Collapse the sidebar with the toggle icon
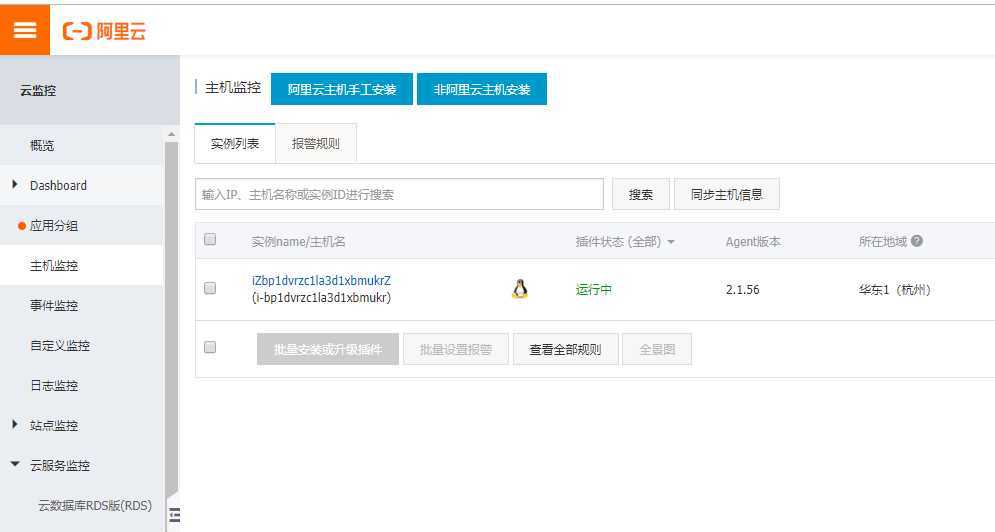Screen dimensions: 995x532 pos(175,514)
